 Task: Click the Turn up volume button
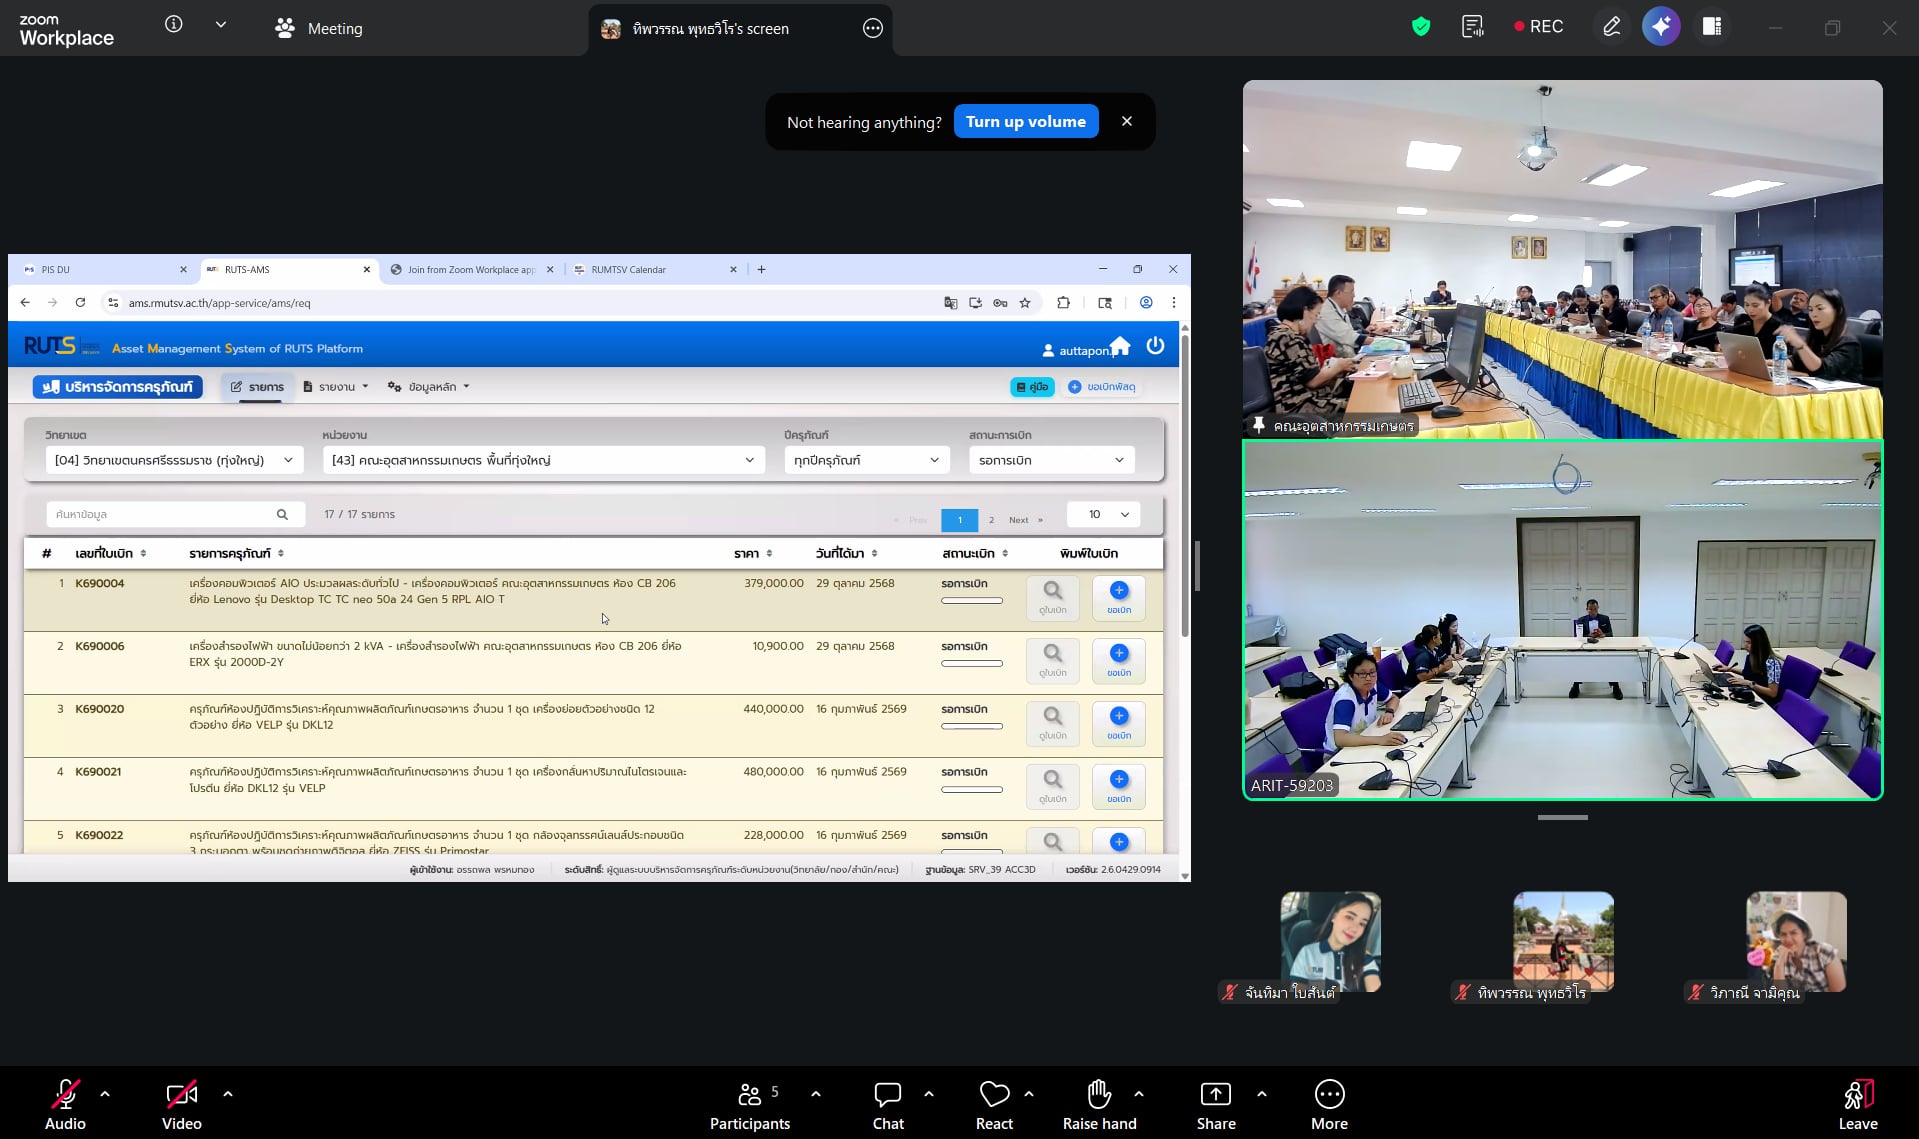click(x=1025, y=122)
